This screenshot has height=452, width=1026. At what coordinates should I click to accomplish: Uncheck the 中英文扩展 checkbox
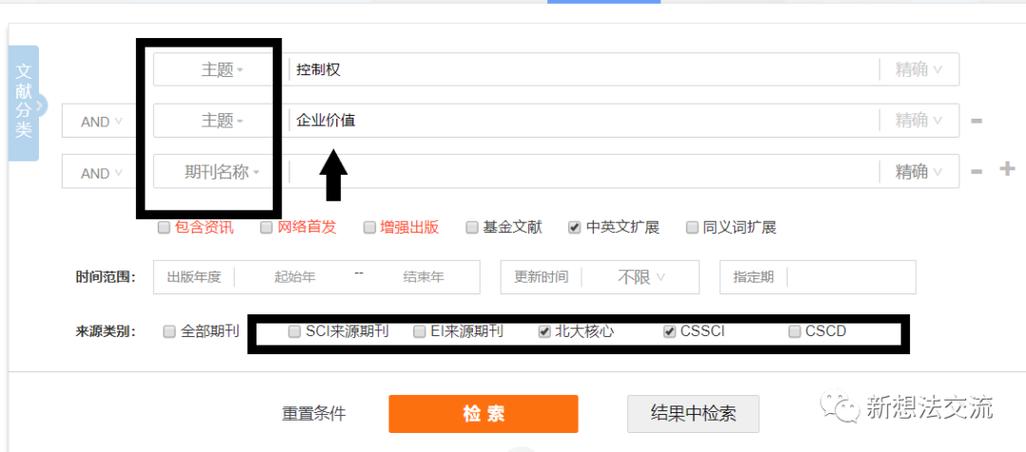[x=575, y=228]
